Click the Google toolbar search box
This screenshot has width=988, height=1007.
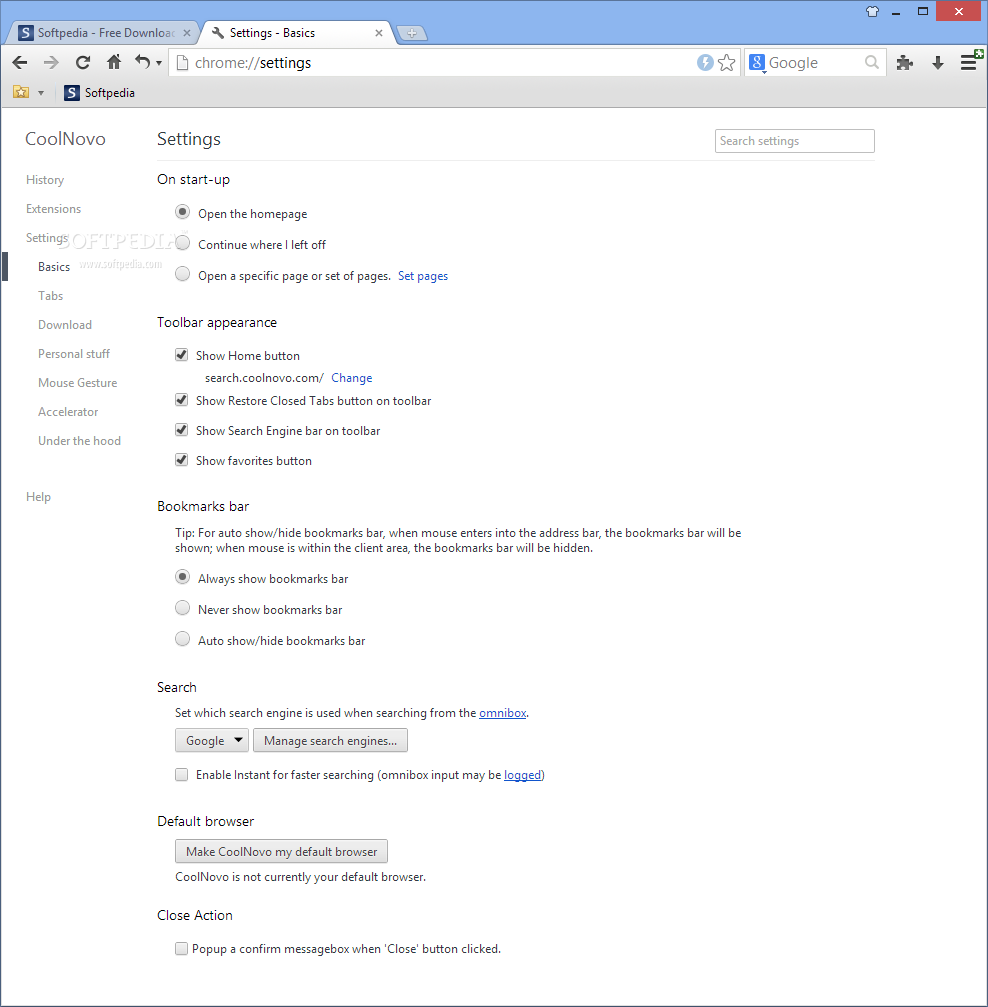click(x=815, y=62)
